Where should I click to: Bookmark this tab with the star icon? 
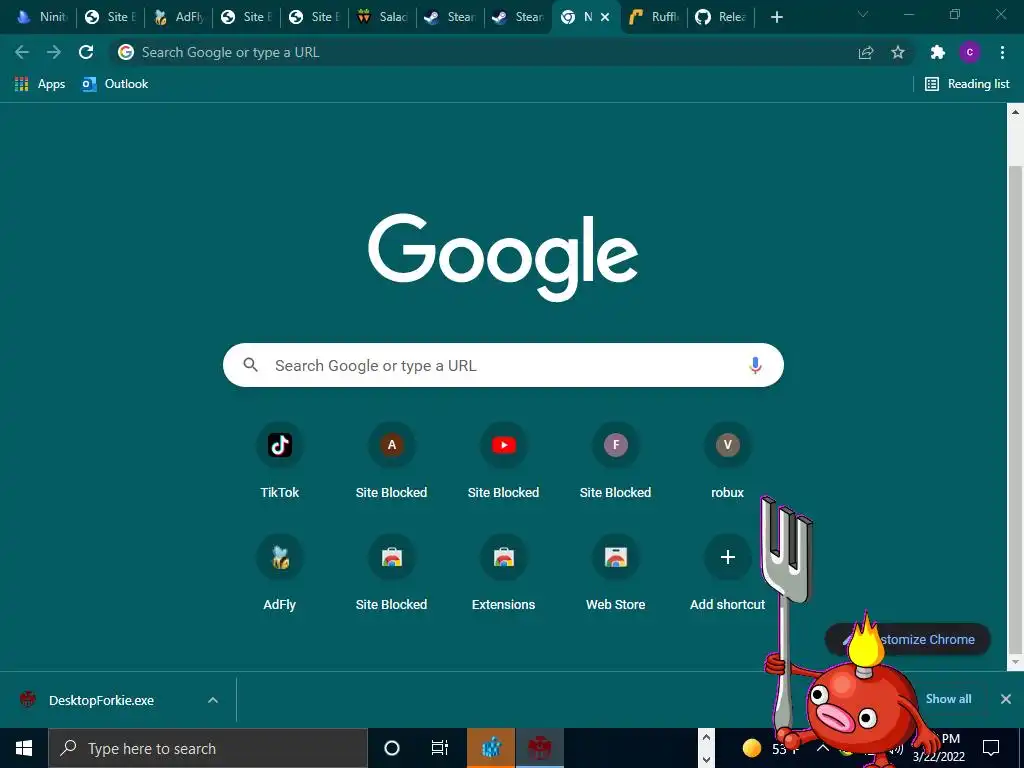pos(898,52)
